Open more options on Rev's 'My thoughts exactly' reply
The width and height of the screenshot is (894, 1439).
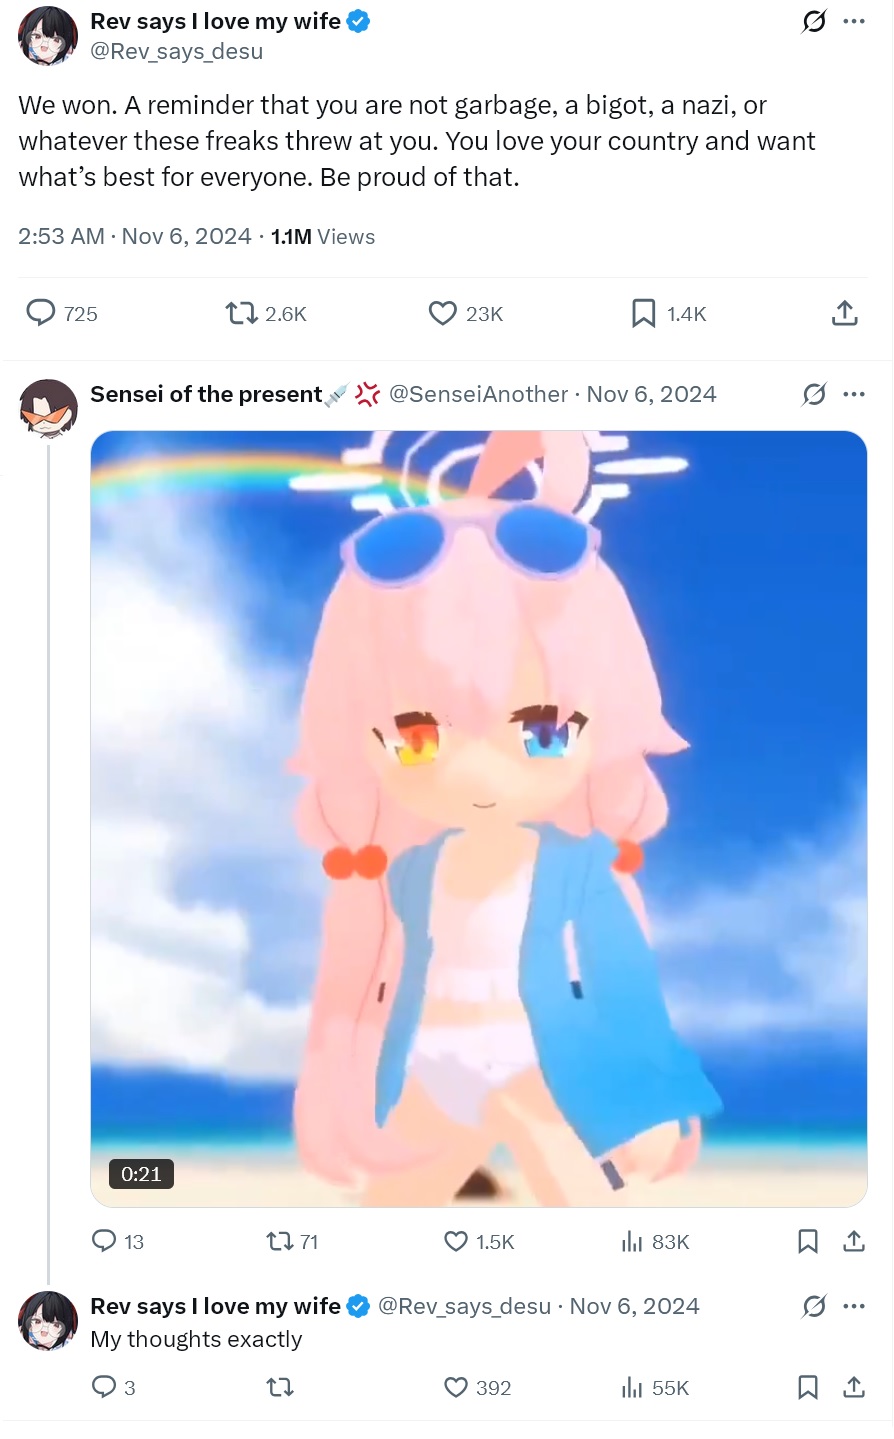(x=854, y=1306)
